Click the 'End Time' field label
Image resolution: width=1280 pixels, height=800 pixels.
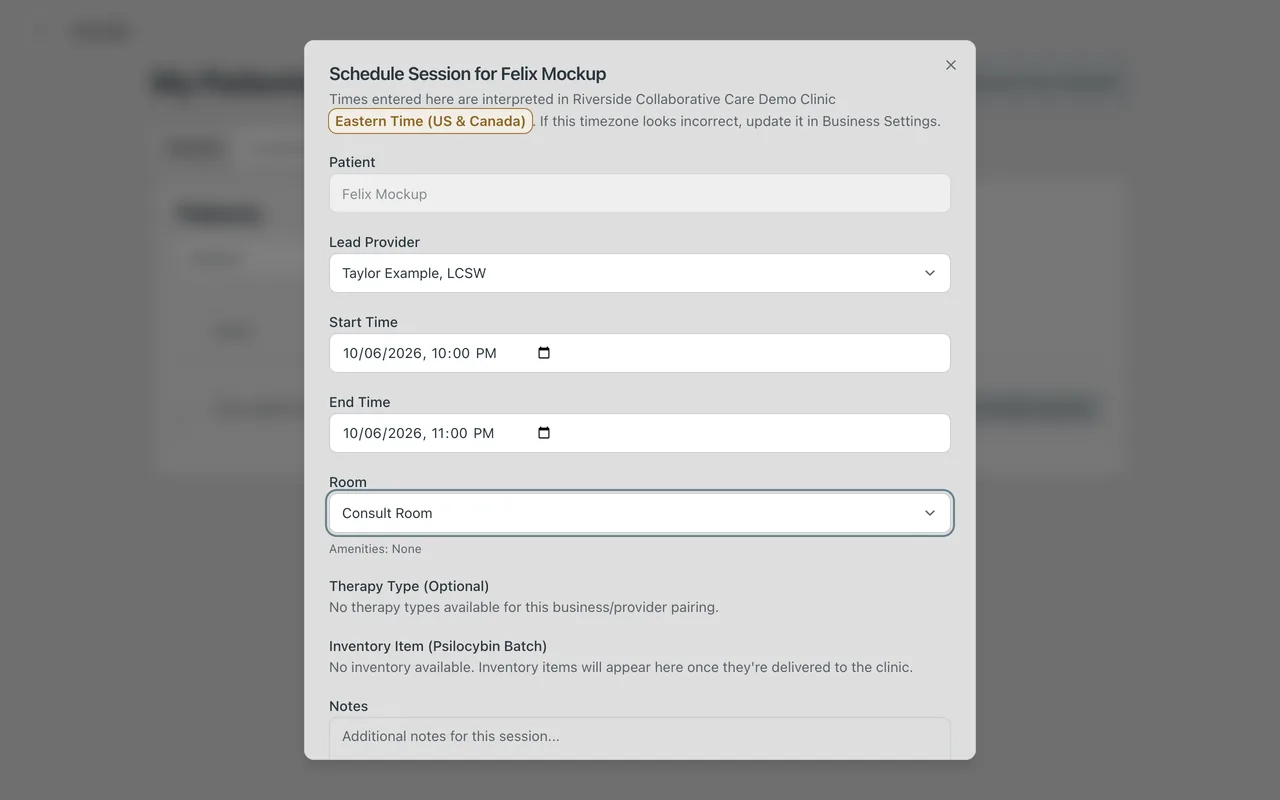pyautogui.click(x=360, y=402)
